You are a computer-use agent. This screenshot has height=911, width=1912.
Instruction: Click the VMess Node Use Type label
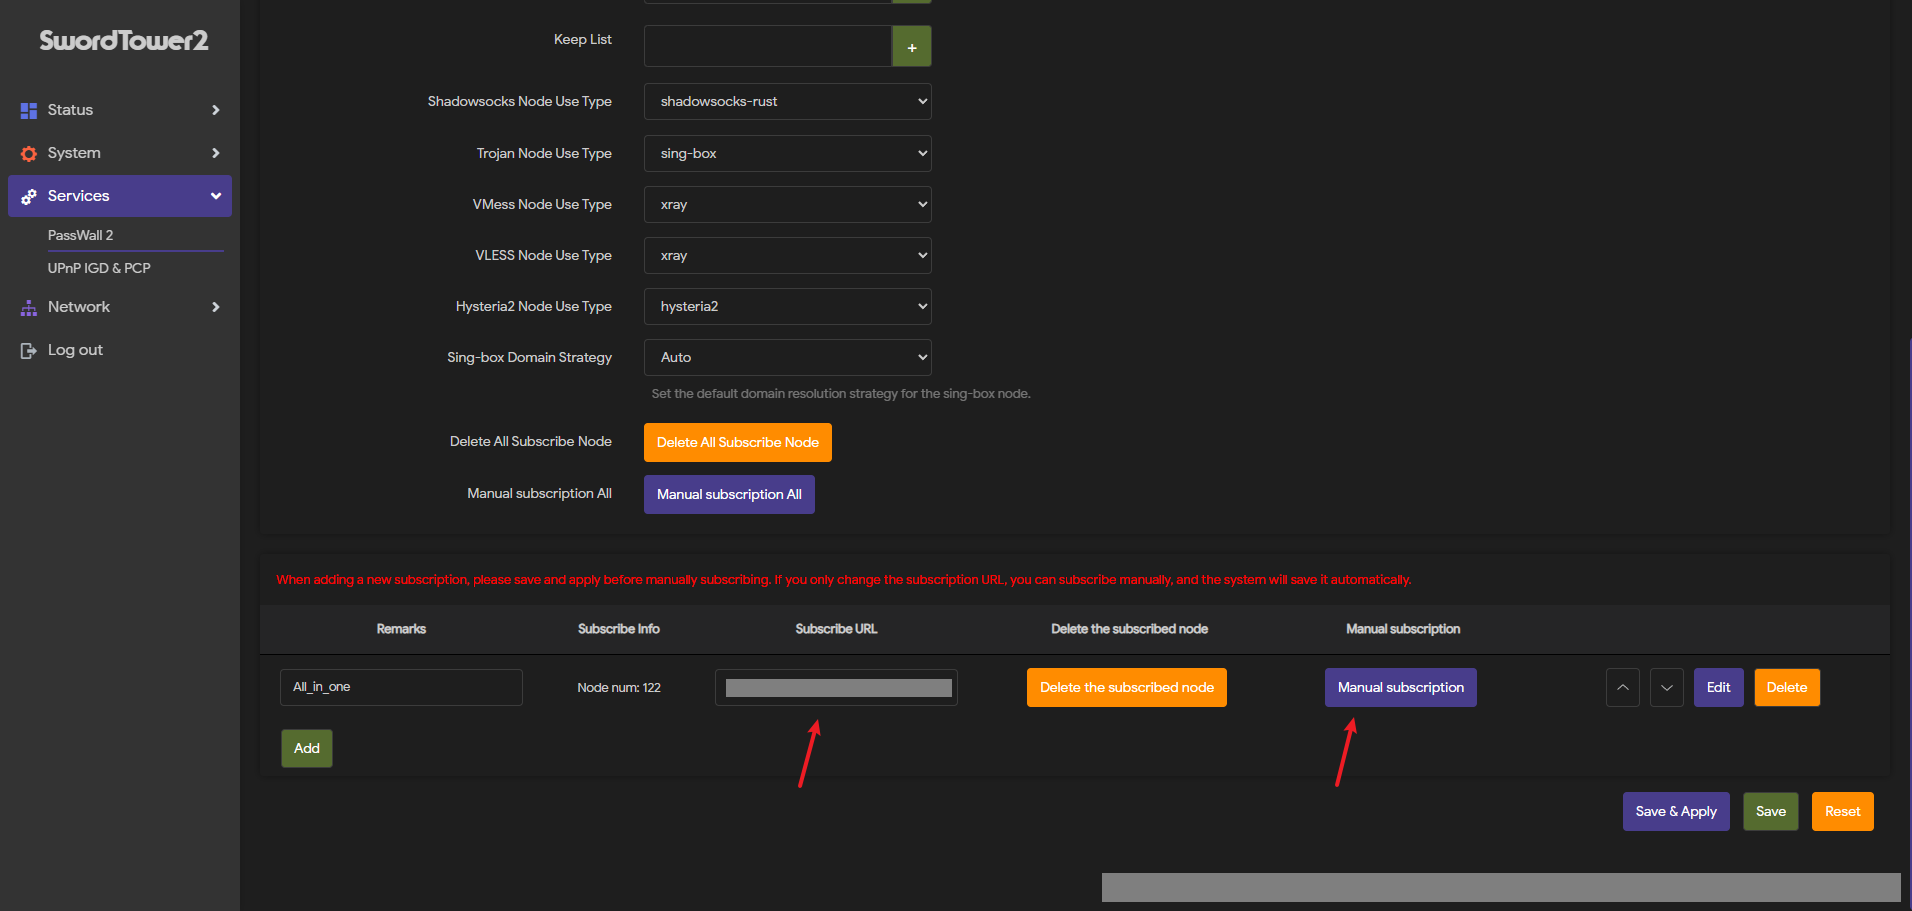[x=542, y=205]
